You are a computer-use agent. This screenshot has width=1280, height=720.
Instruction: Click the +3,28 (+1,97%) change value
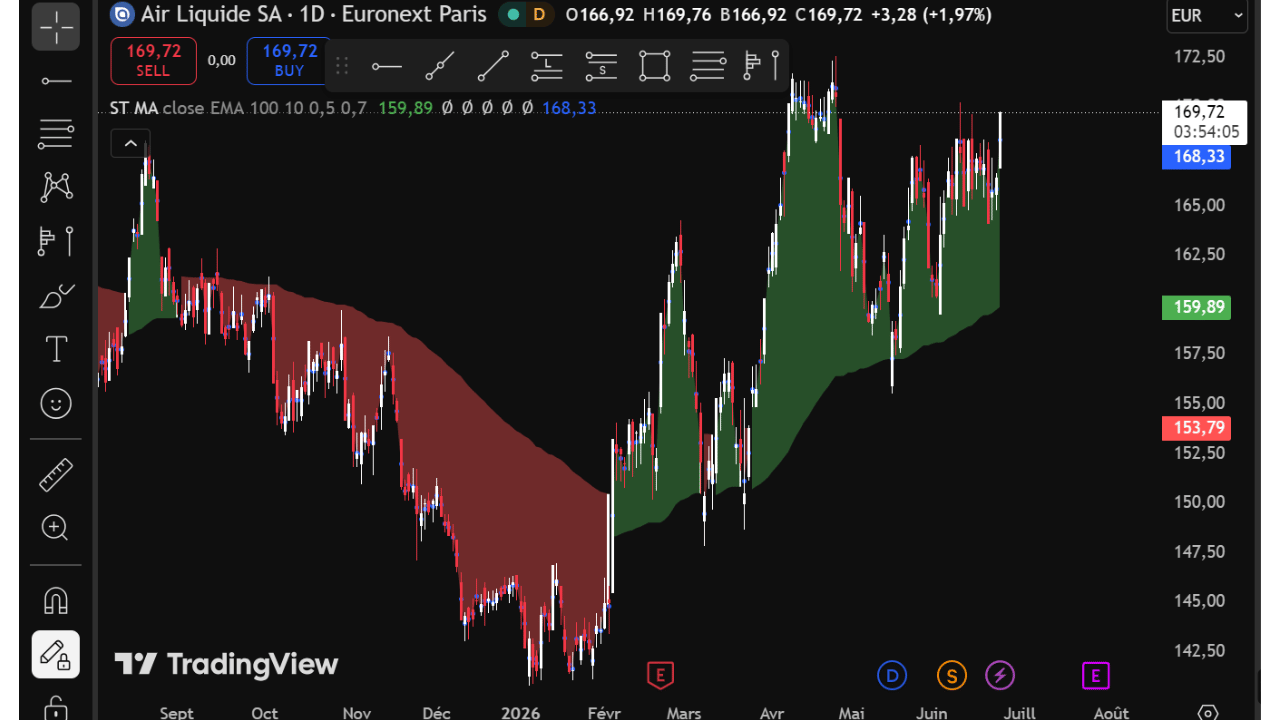coord(931,14)
